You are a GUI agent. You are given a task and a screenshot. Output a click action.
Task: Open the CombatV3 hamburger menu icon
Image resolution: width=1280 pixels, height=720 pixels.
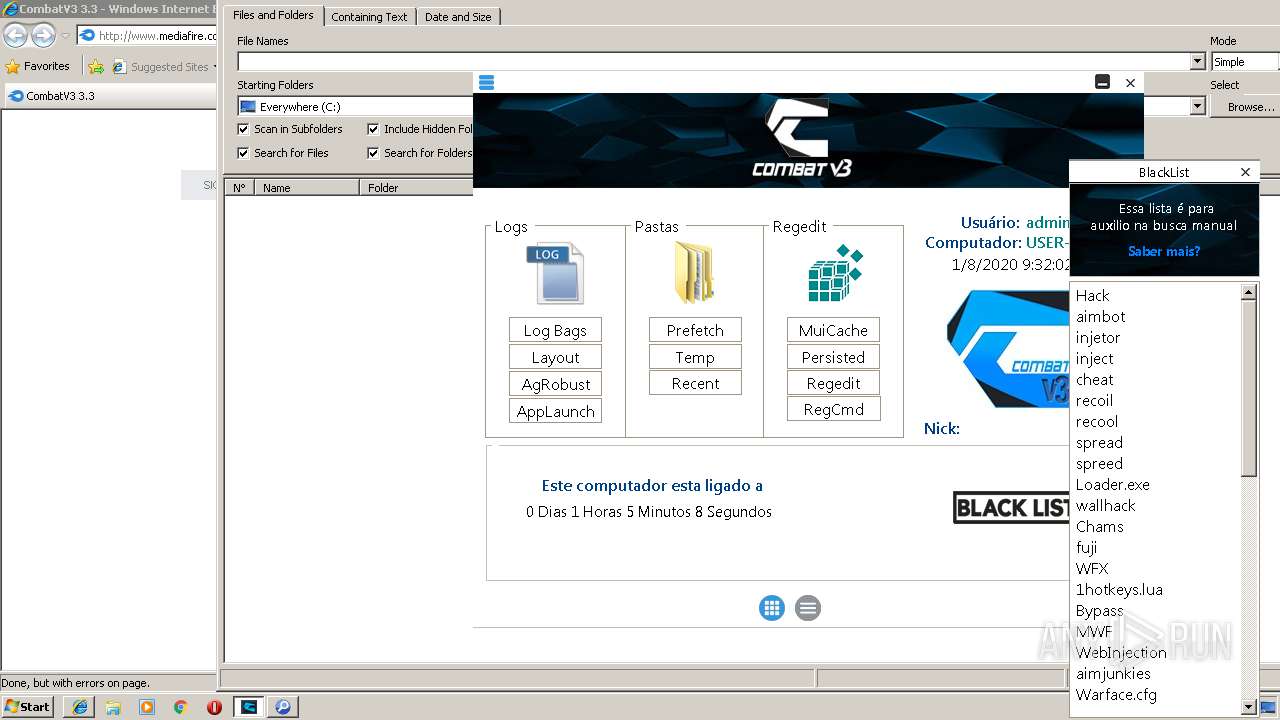[x=487, y=83]
